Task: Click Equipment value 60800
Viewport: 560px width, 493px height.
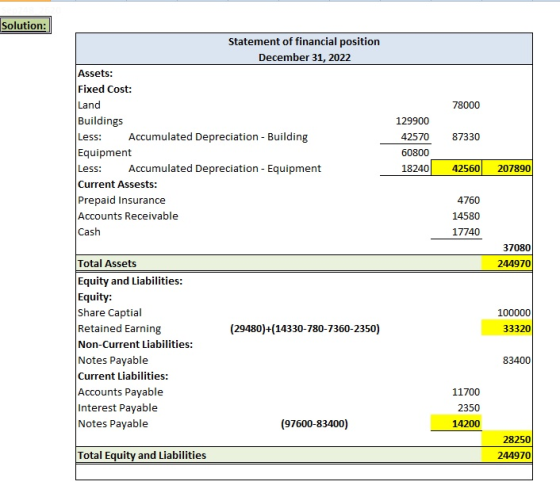Action: [415, 153]
